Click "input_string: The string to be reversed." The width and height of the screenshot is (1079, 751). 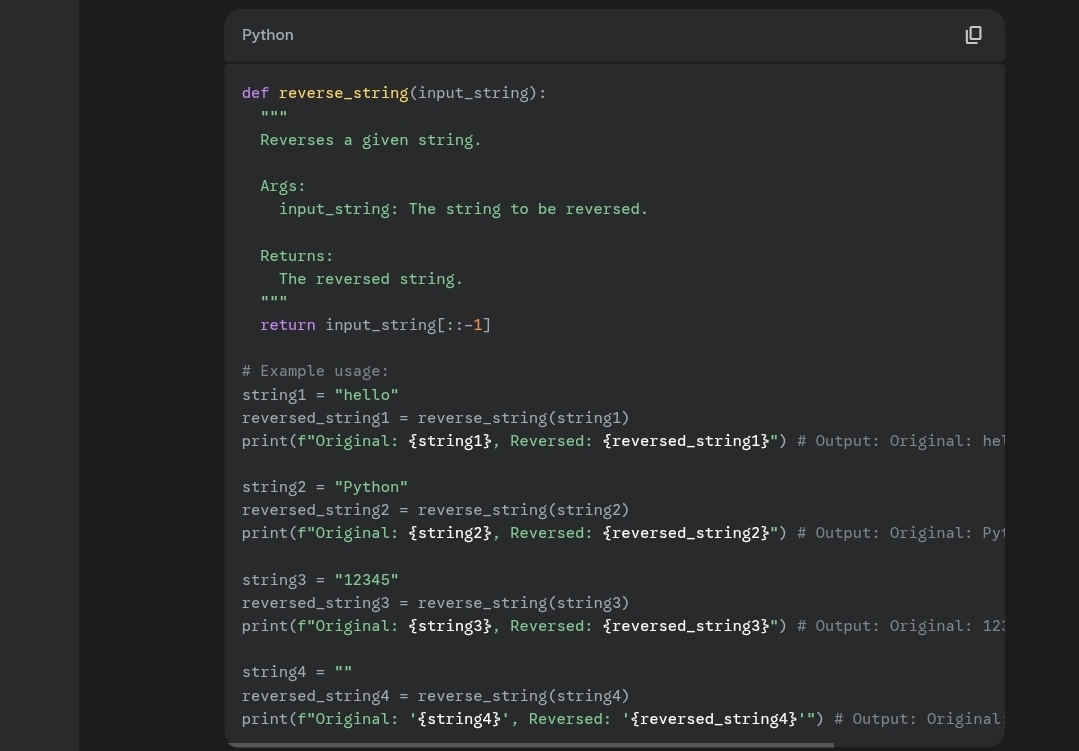[x=463, y=209]
